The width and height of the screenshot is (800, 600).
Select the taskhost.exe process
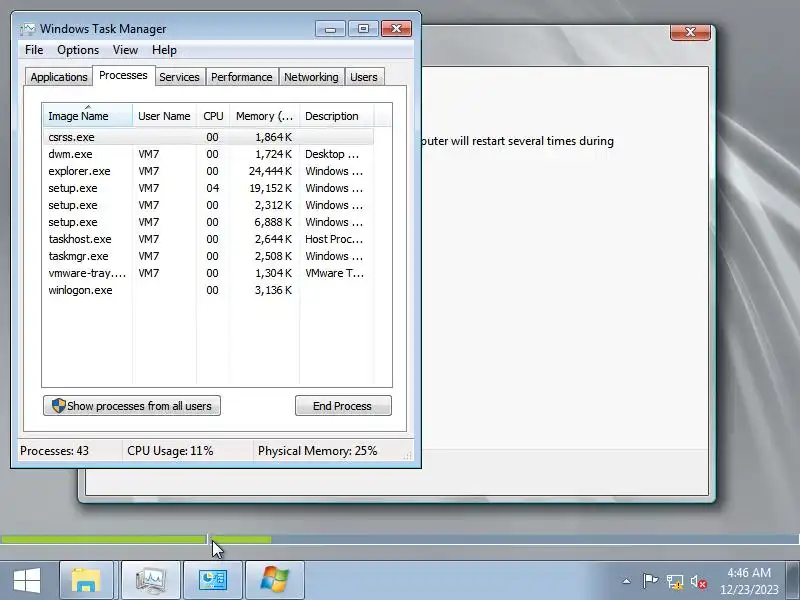point(208,239)
